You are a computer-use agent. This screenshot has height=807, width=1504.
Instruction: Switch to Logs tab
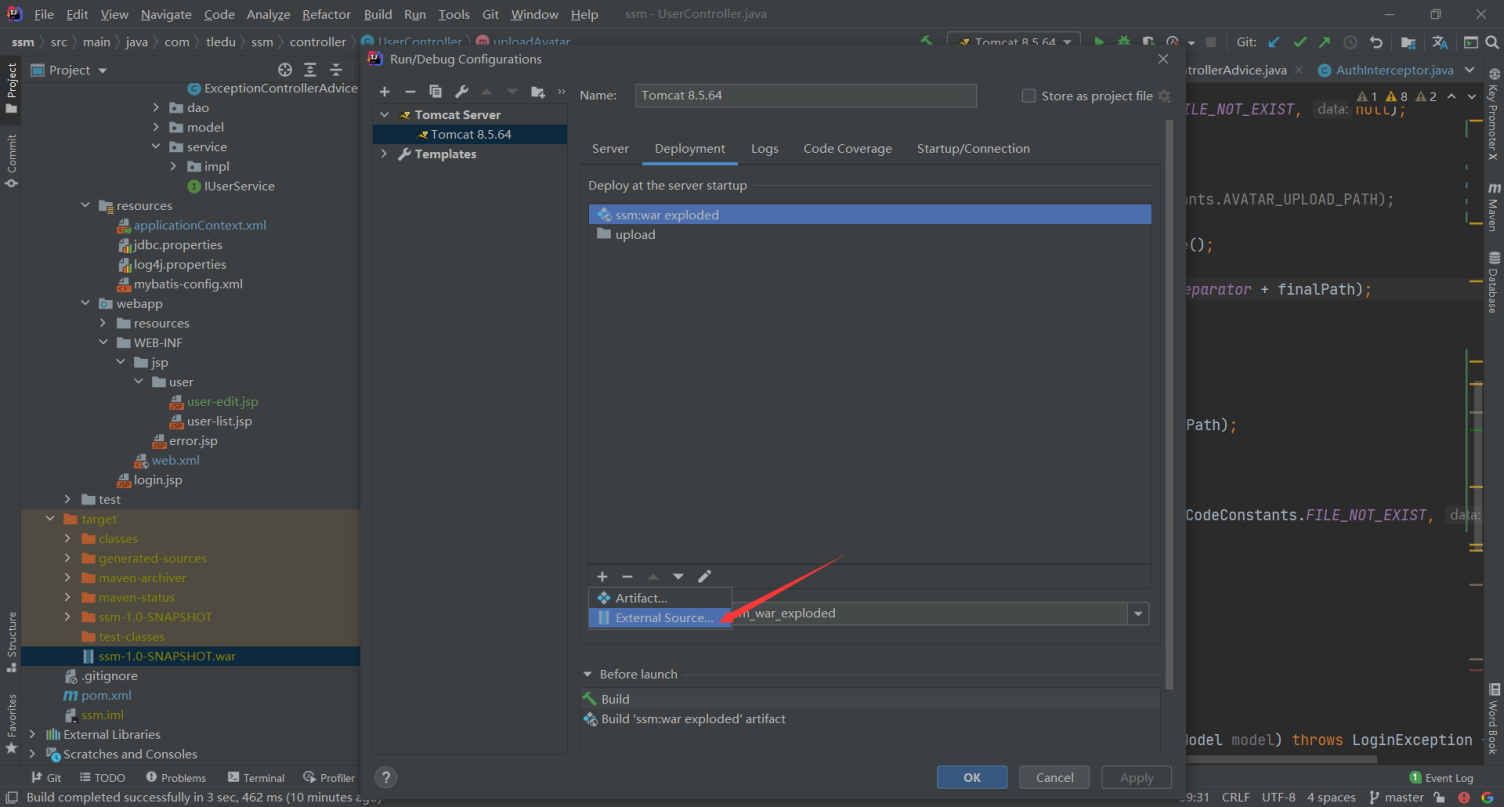(765, 149)
